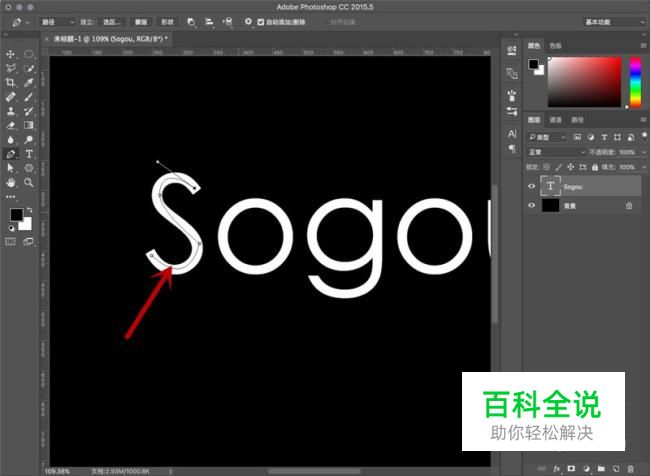The height and width of the screenshot is (476, 650).
Task: Open the Properties panel icon in dock
Action: tap(512, 50)
